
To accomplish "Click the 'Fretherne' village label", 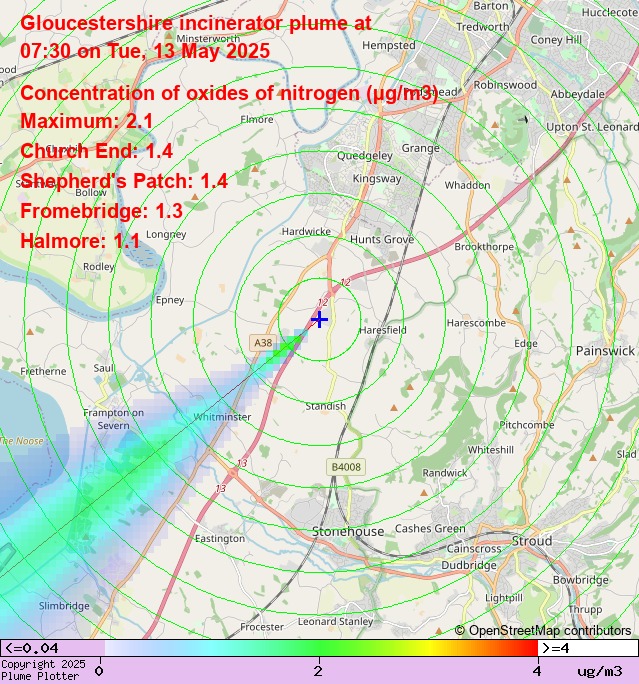I will (43, 372).
